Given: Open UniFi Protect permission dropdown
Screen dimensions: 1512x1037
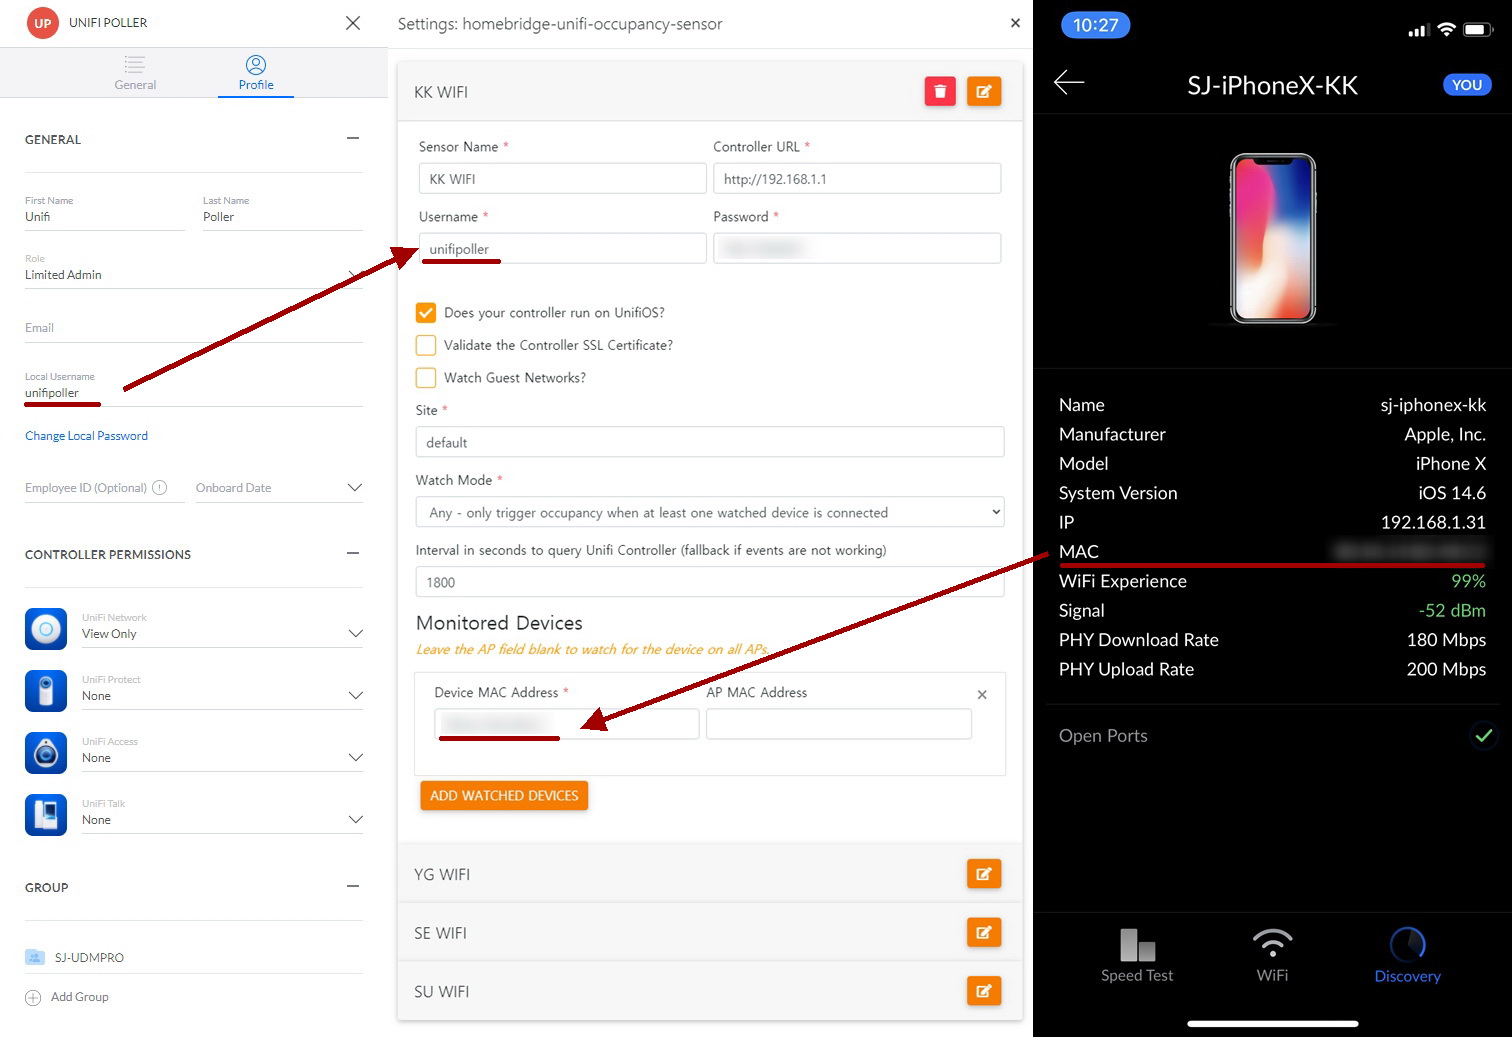Looking at the screenshot, I should pyautogui.click(x=222, y=695).
